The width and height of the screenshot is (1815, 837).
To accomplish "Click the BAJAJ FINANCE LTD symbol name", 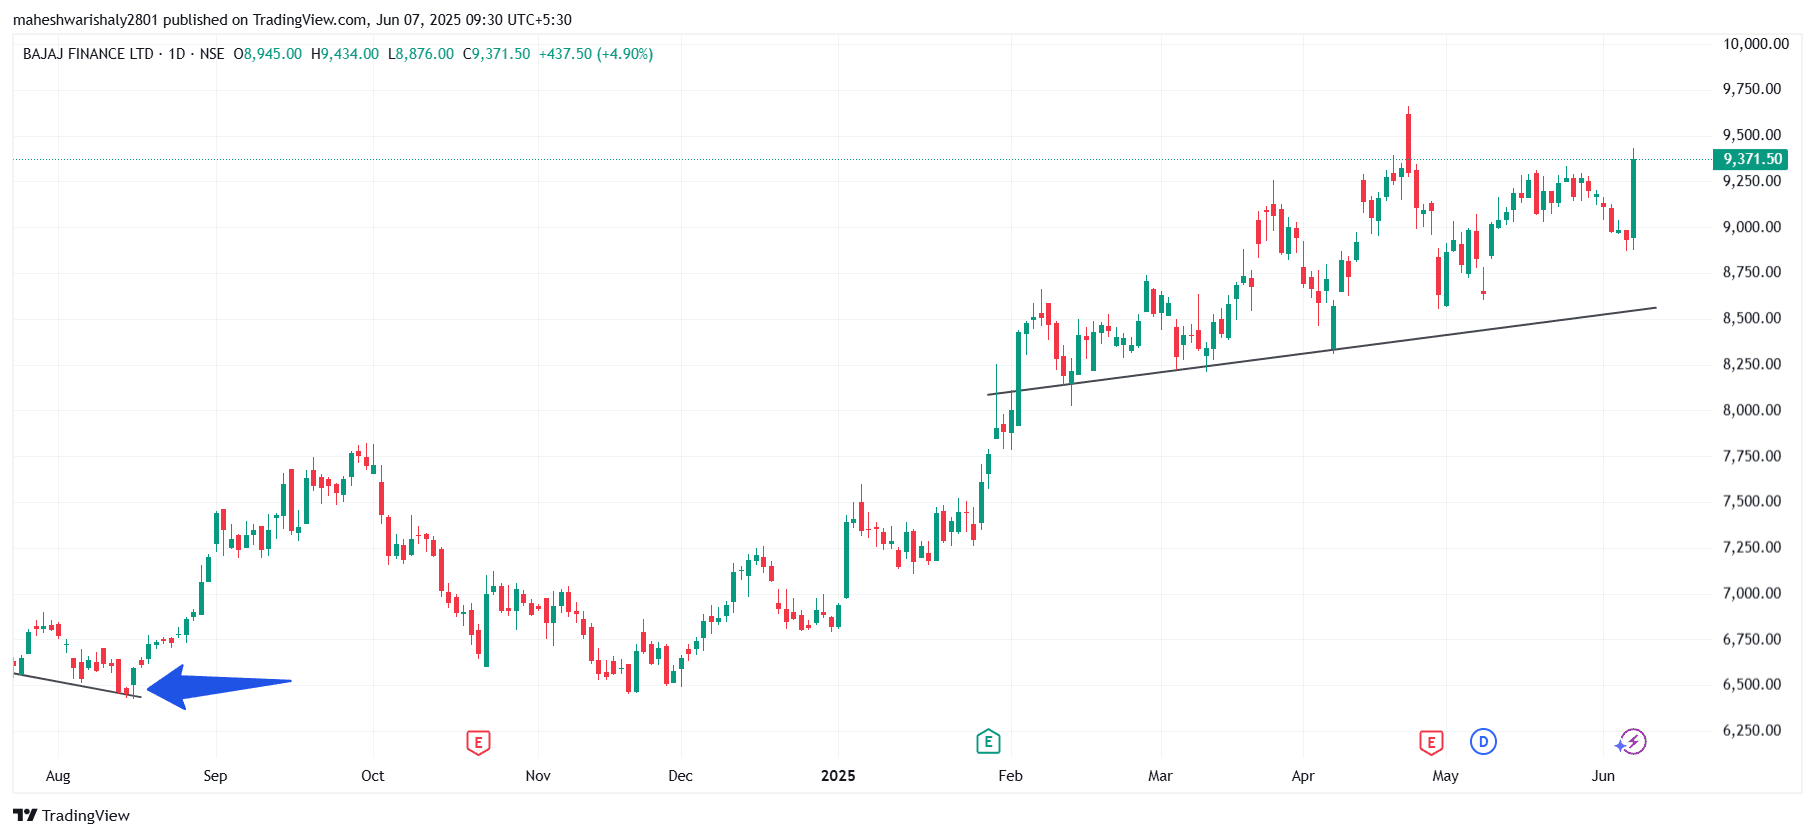I will 88,54.
